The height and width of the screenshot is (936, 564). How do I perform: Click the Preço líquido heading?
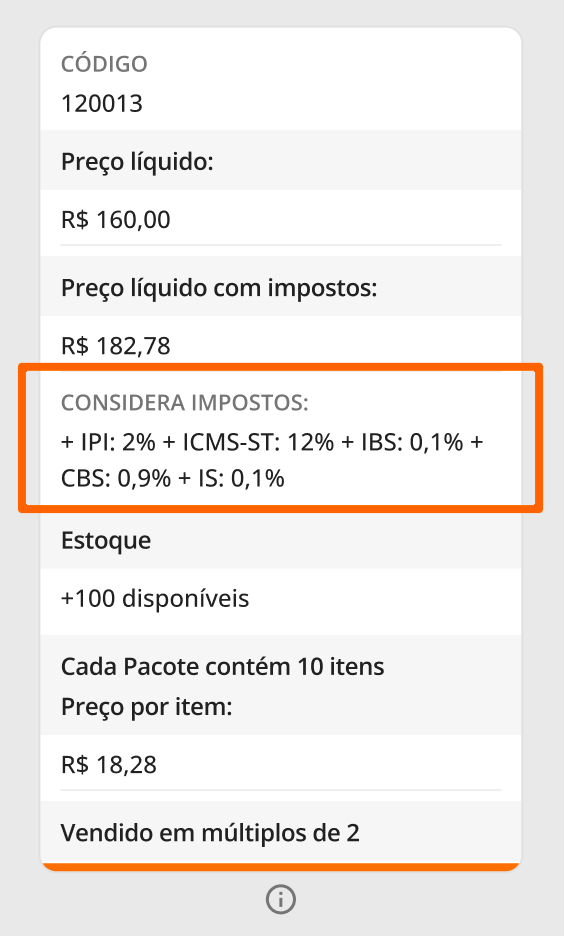click(137, 162)
